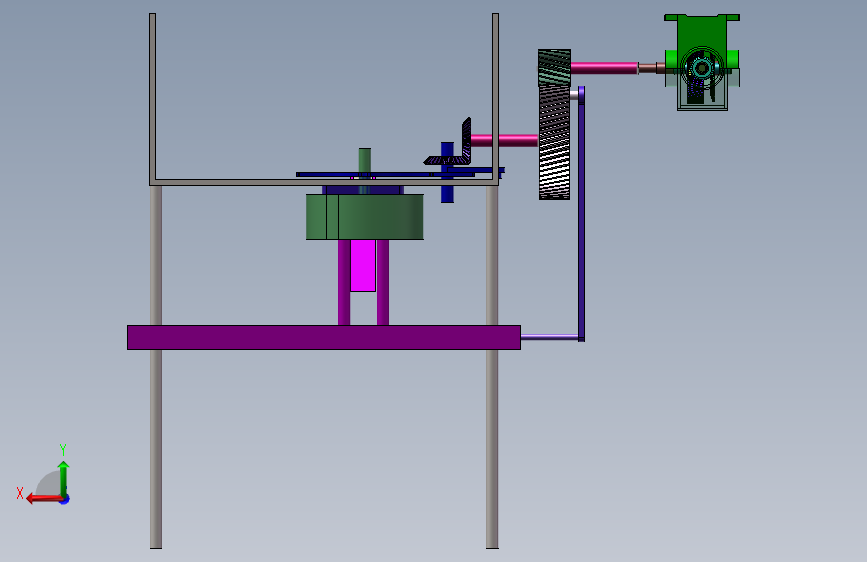Select the flat blue plate inside the tray
This screenshot has width=867, height=562.
click(385, 174)
